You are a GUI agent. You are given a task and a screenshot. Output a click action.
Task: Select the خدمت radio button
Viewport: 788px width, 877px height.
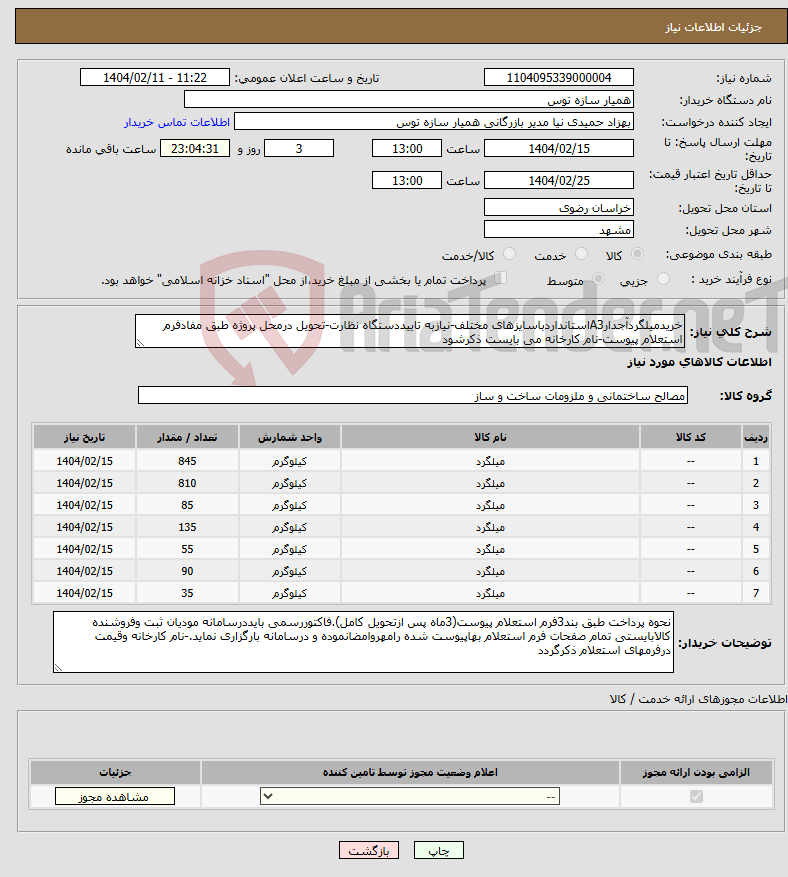pyautogui.click(x=582, y=254)
